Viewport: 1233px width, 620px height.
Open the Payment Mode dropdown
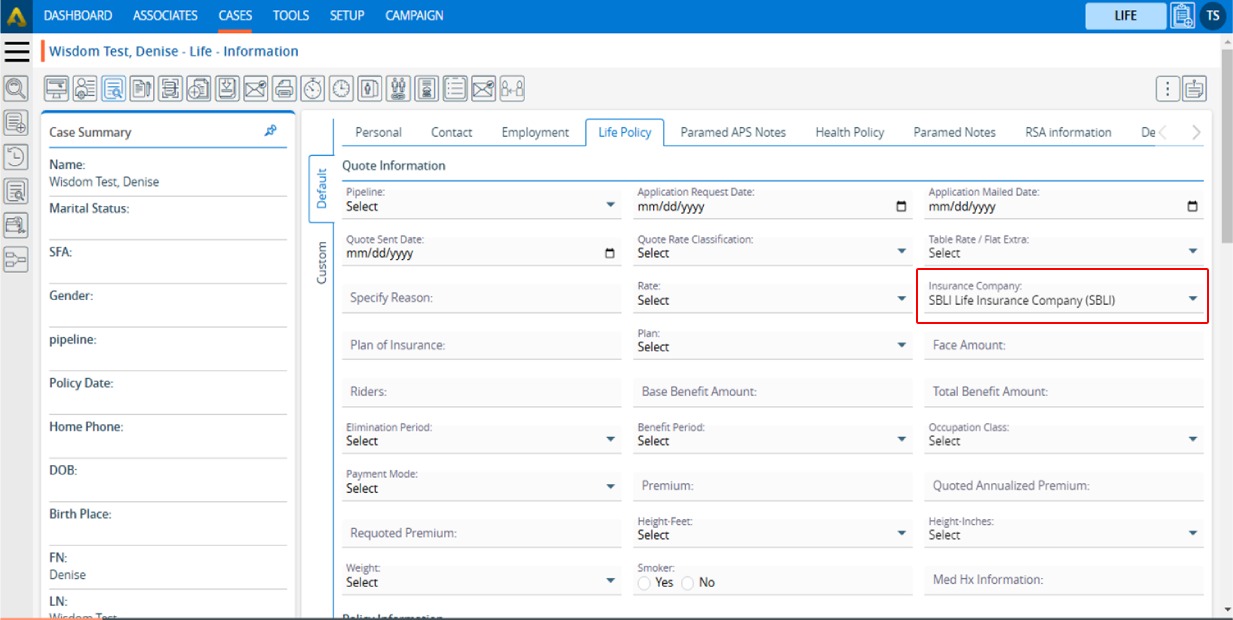480,487
